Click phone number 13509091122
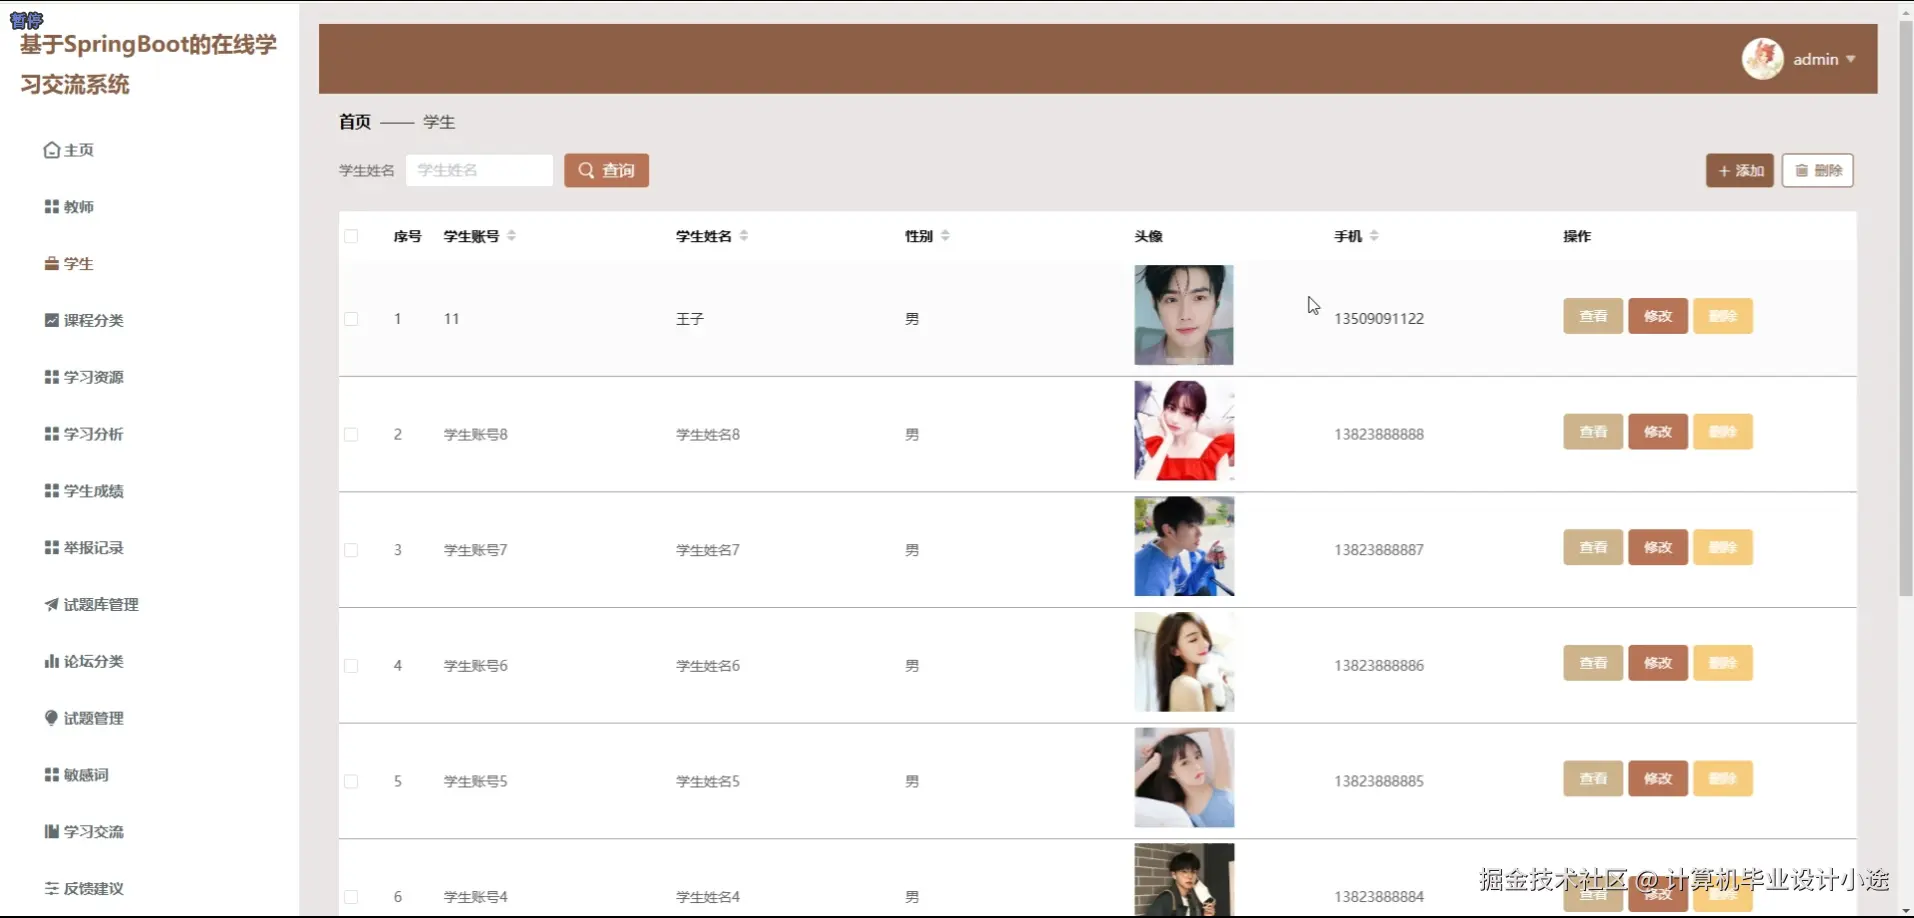The height and width of the screenshot is (918, 1914). [1379, 319]
